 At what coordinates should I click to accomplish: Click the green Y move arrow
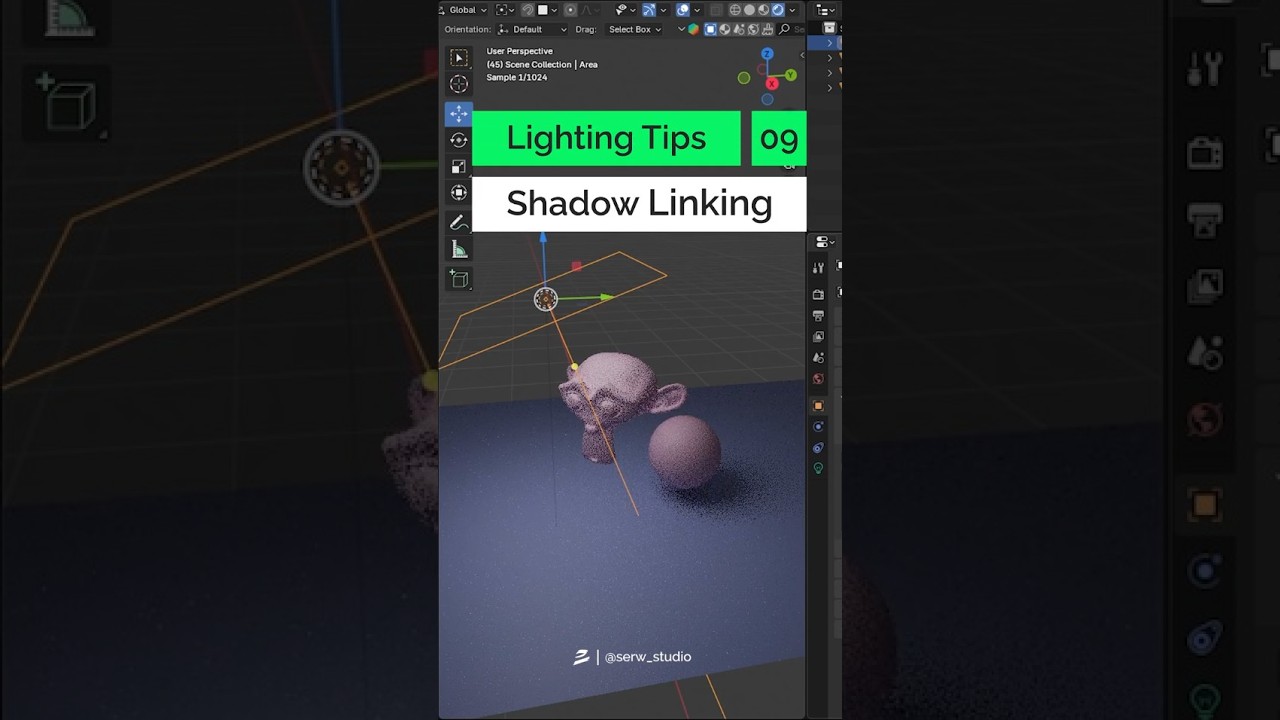coord(607,297)
